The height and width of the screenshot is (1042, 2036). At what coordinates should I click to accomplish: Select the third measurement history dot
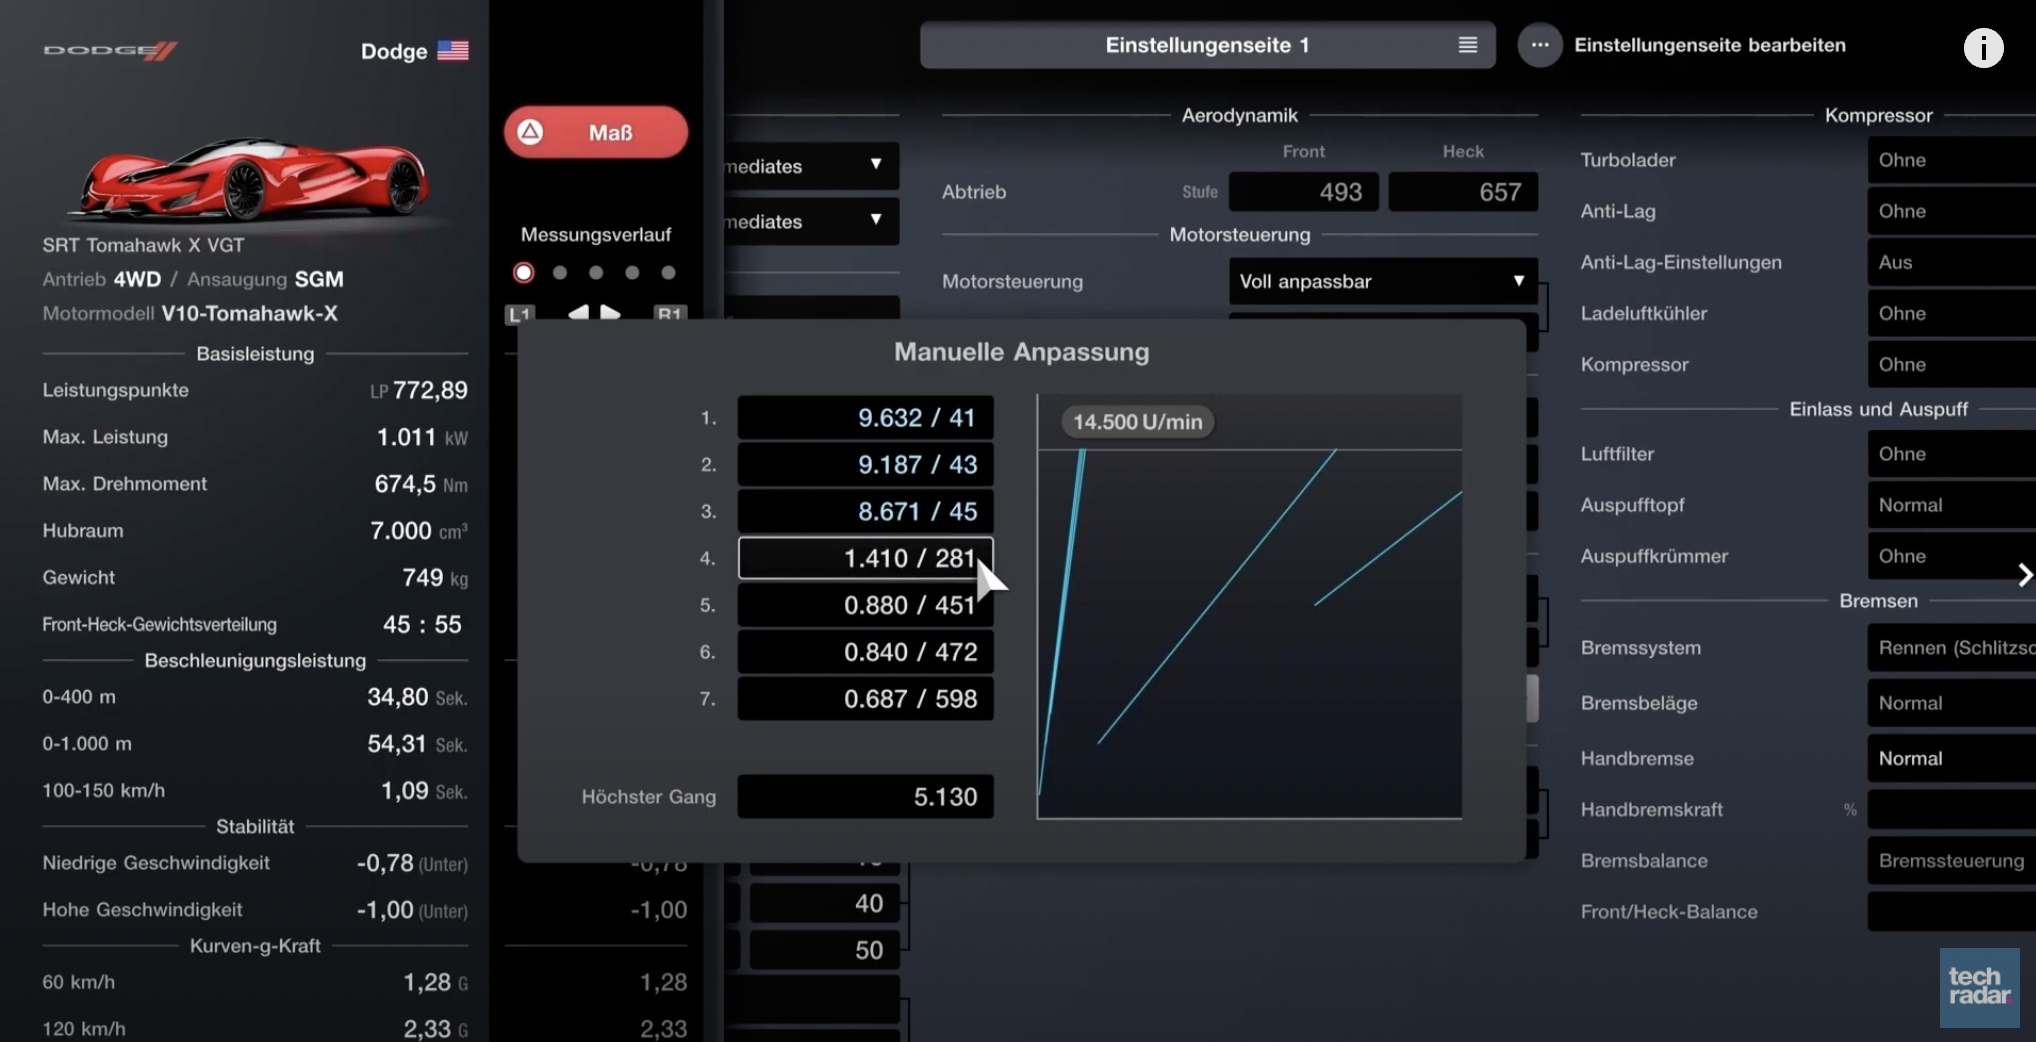596,272
